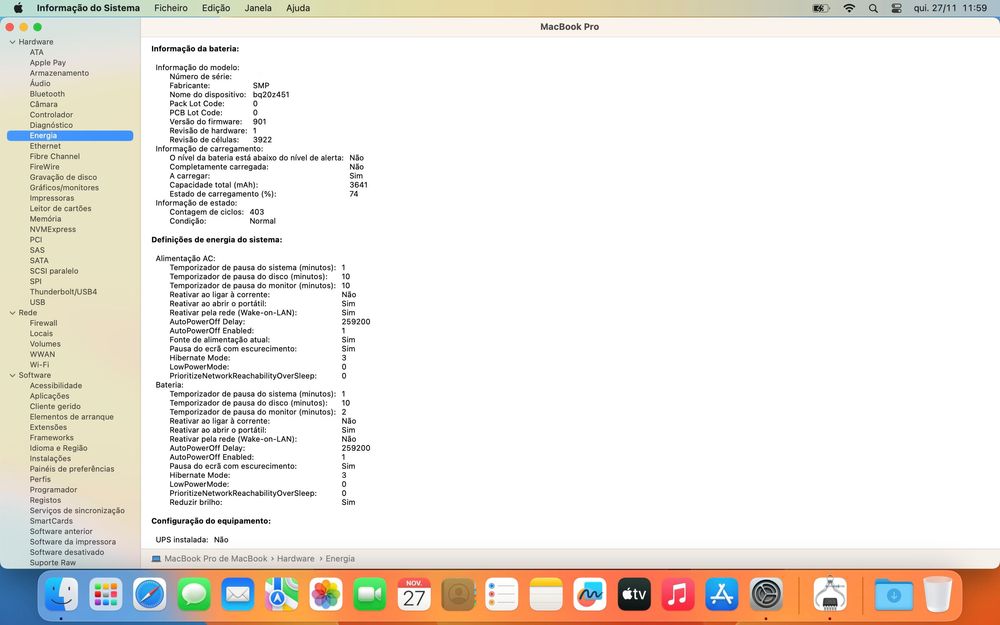The width and height of the screenshot is (1000, 625).
Task: Open Downloads folder in dock
Action: (893, 594)
